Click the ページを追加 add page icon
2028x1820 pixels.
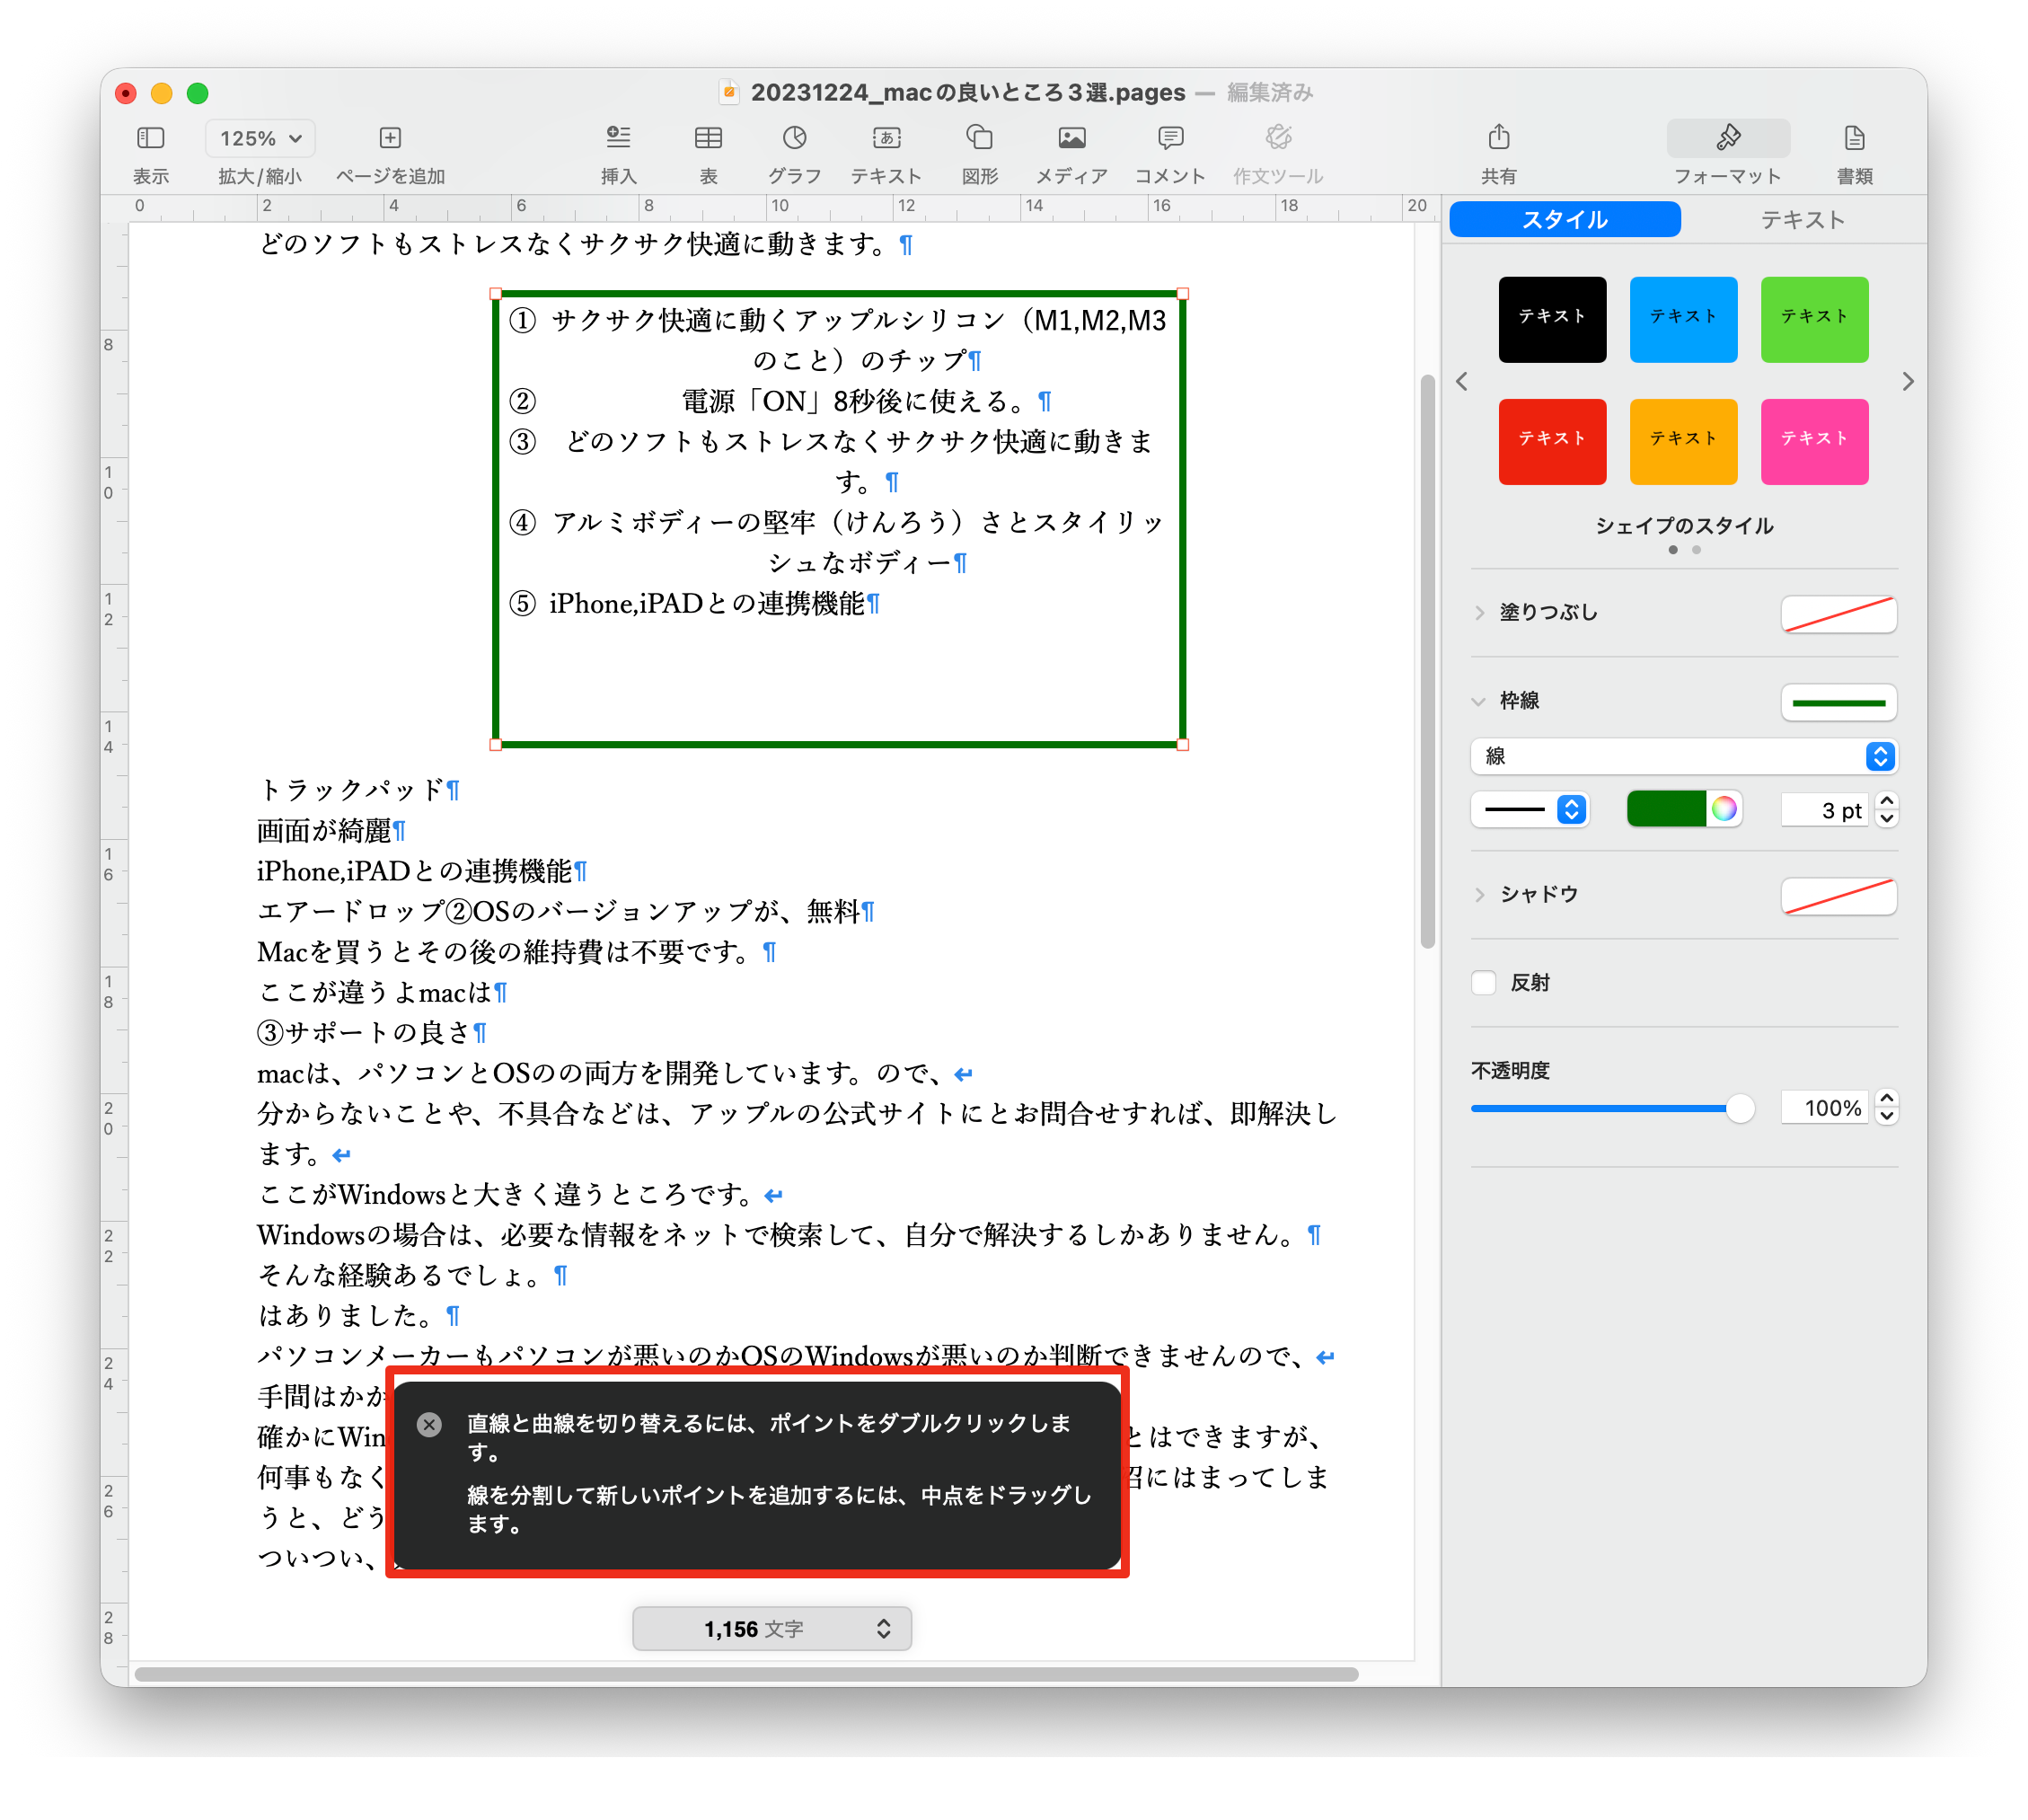[x=390, y=138]
